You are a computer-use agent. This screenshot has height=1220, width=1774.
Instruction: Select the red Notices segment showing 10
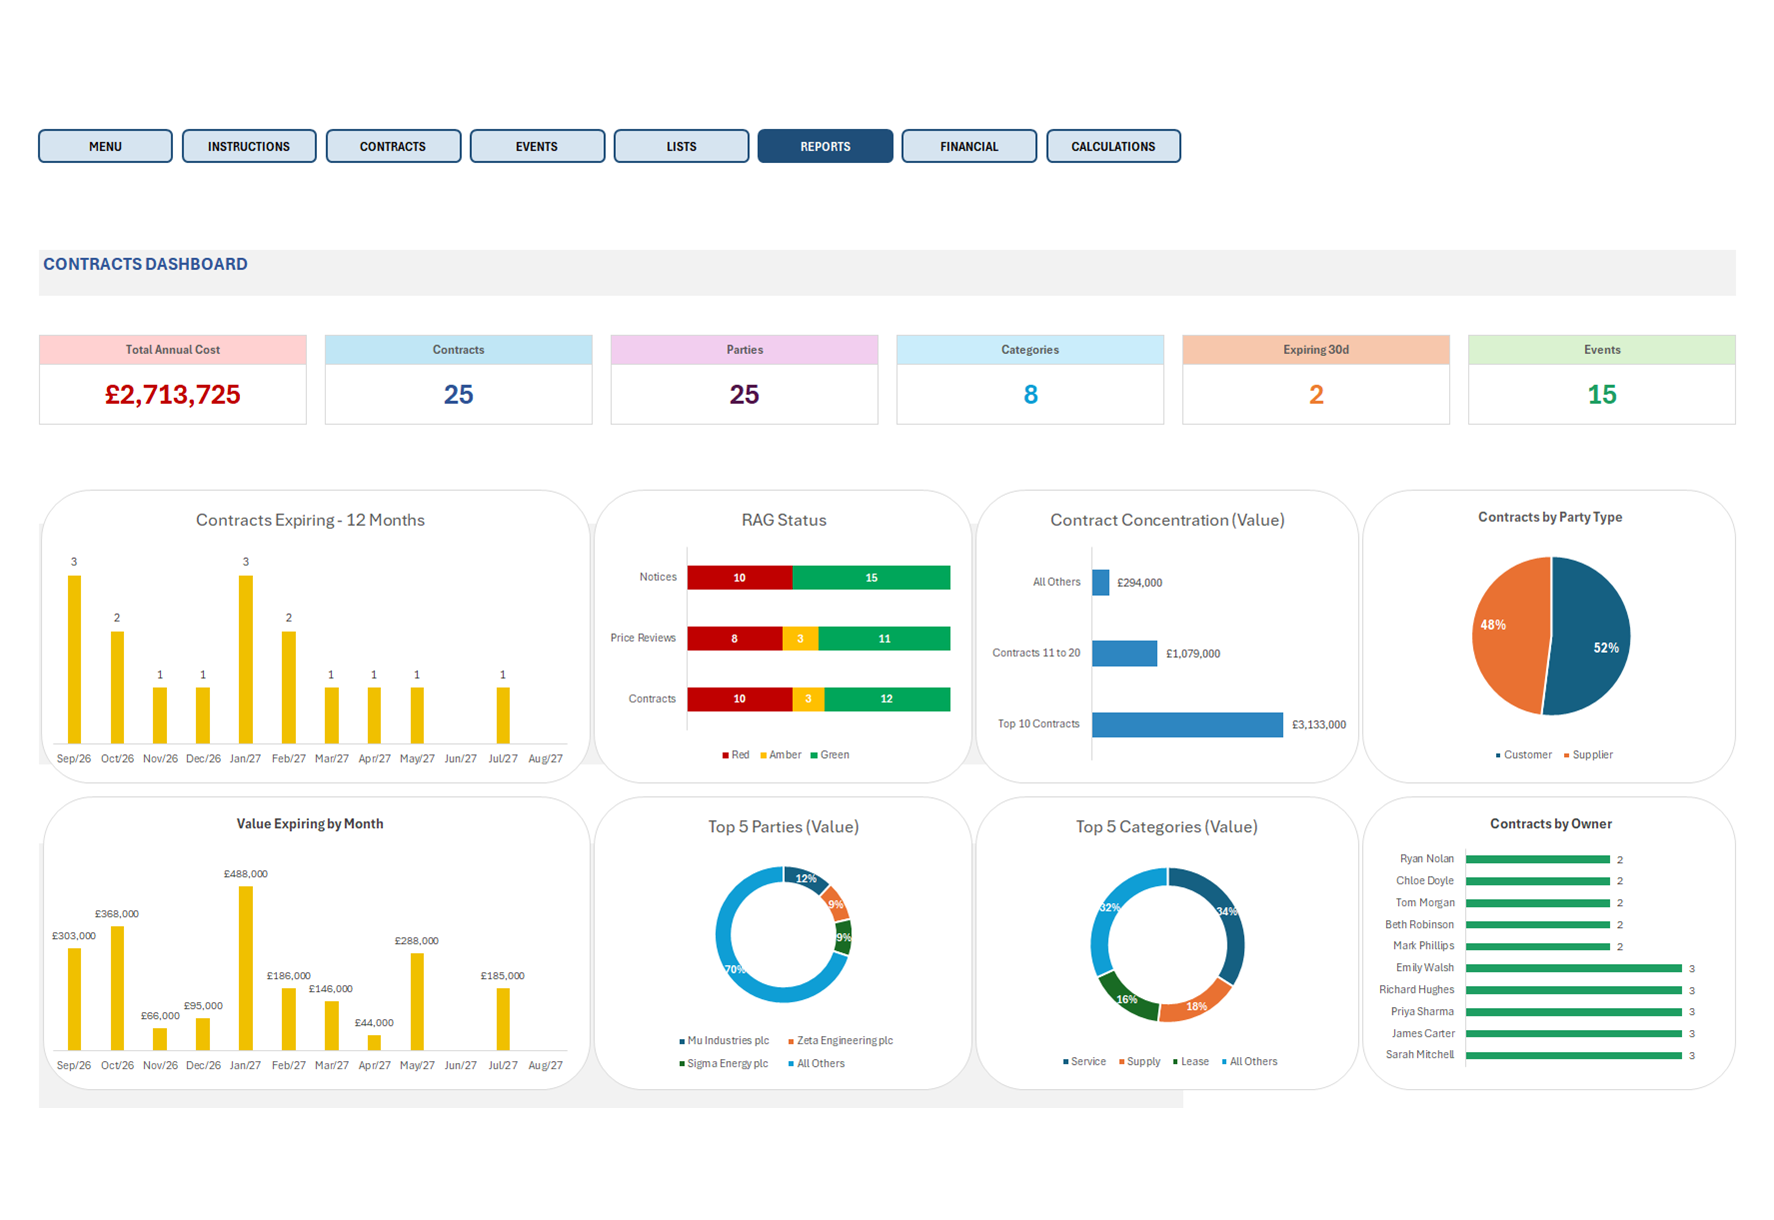pos(740,578)
